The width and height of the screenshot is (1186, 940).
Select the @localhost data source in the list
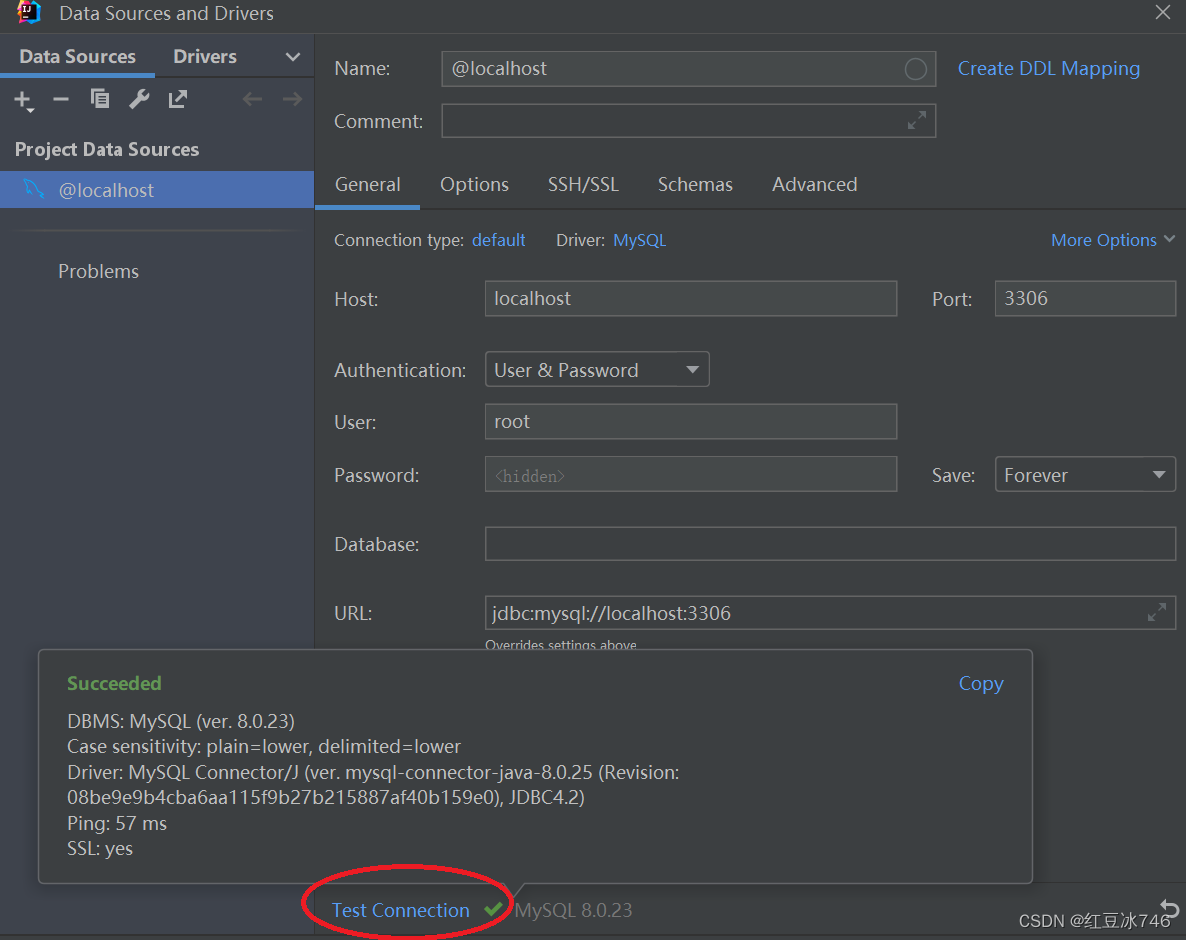pos(157,190)
